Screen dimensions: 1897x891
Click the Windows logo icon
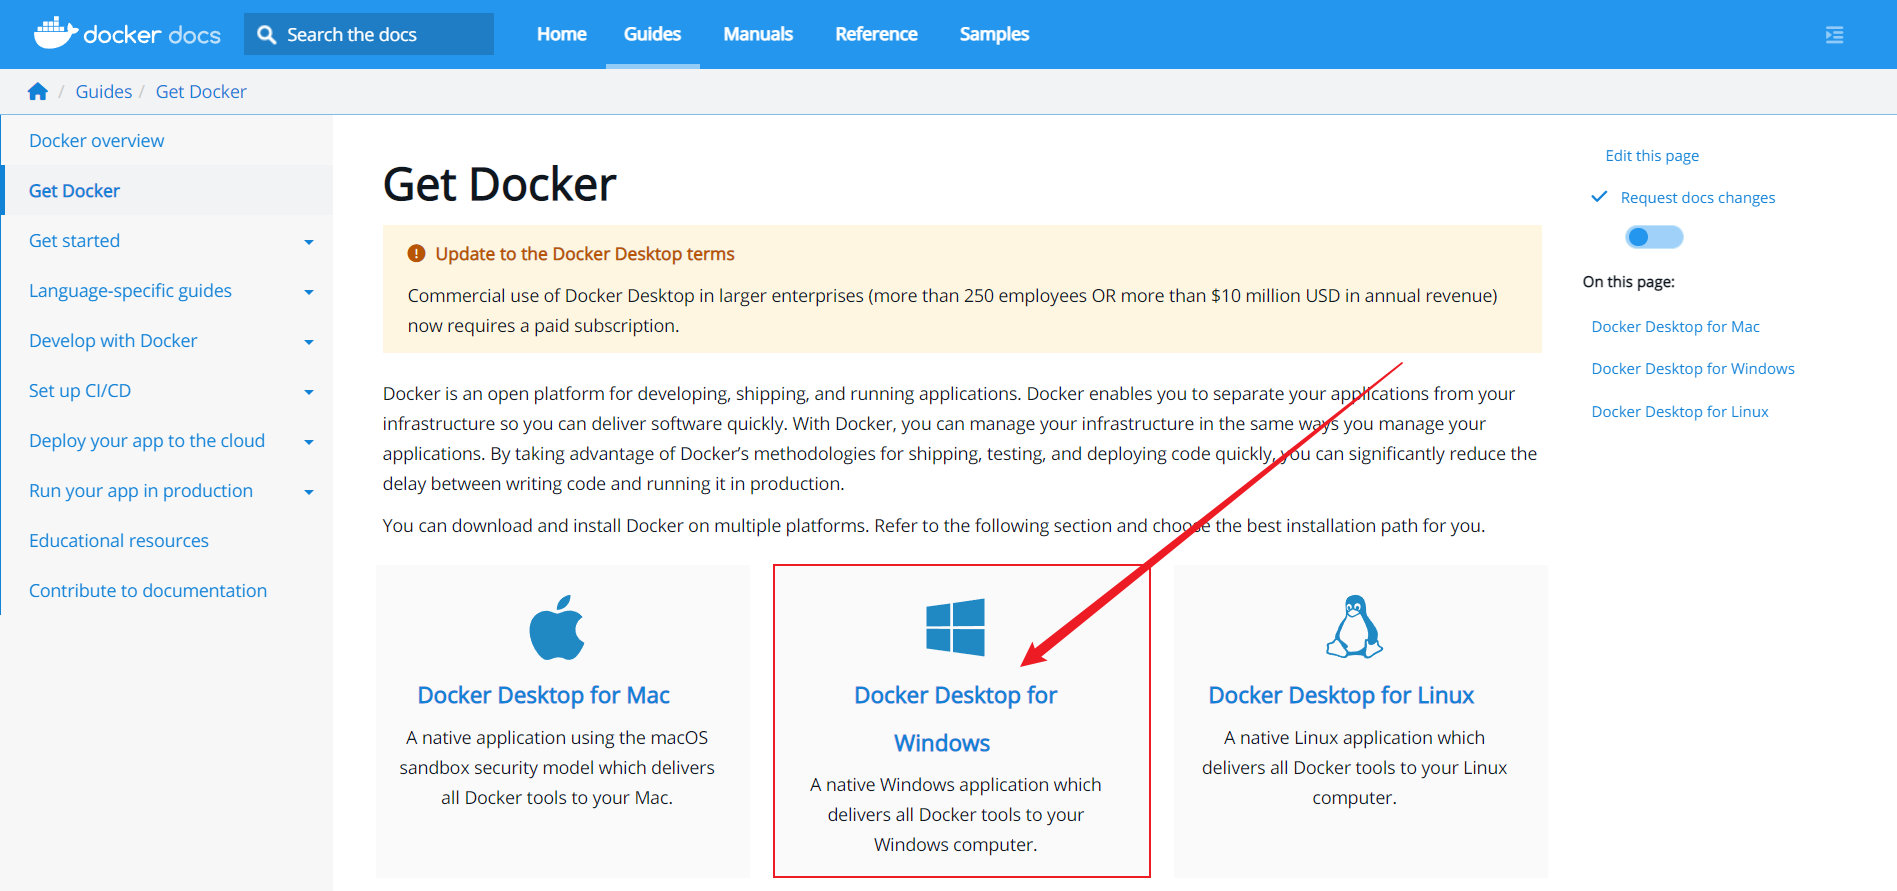click(955, 627)
